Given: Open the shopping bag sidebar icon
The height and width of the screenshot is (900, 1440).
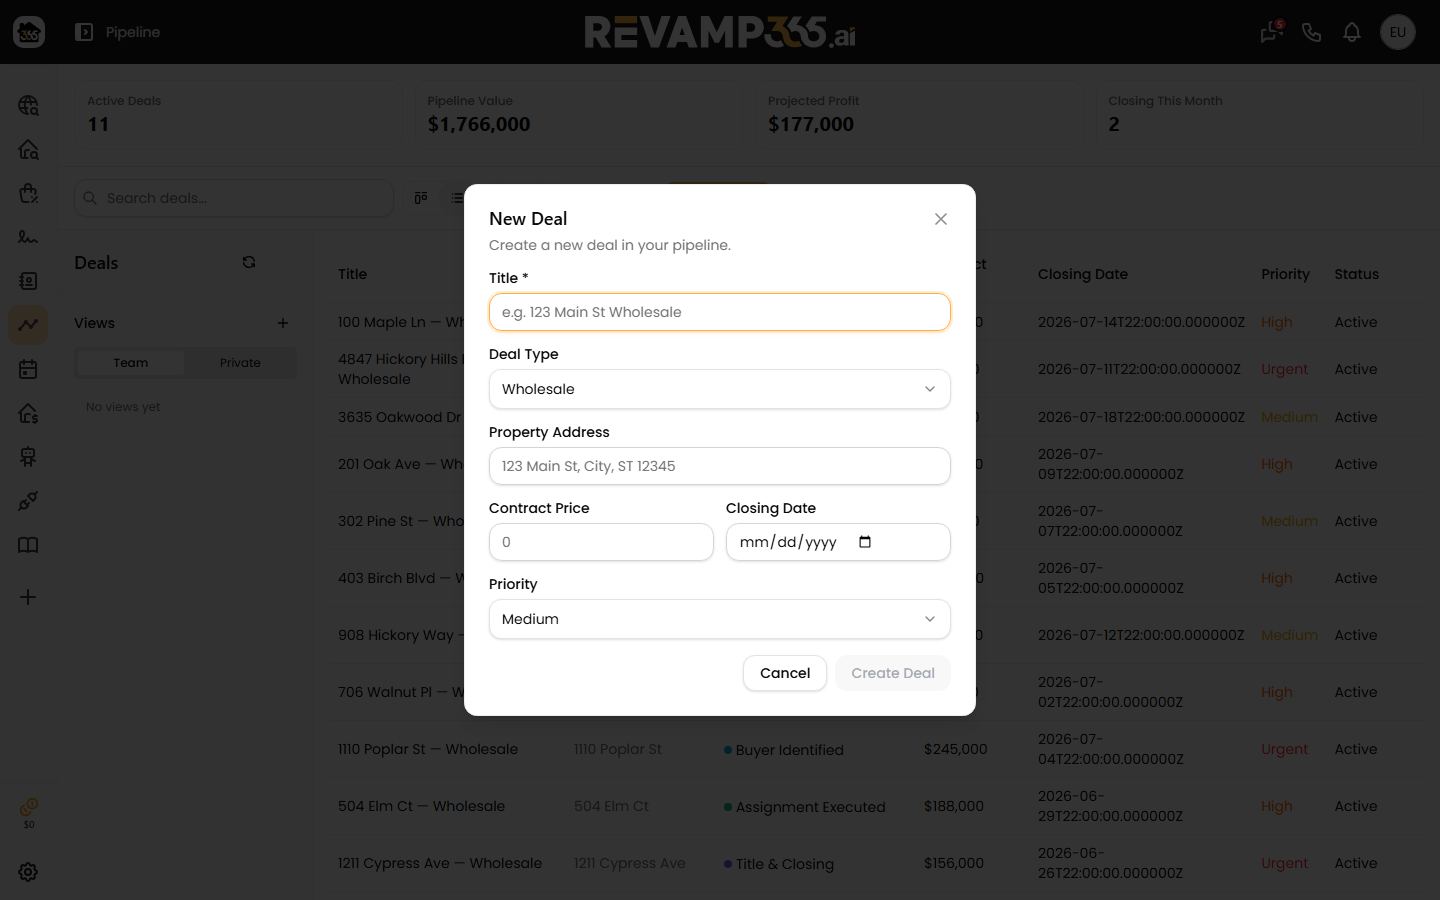Looking at the screenshot, I should 28,193.
